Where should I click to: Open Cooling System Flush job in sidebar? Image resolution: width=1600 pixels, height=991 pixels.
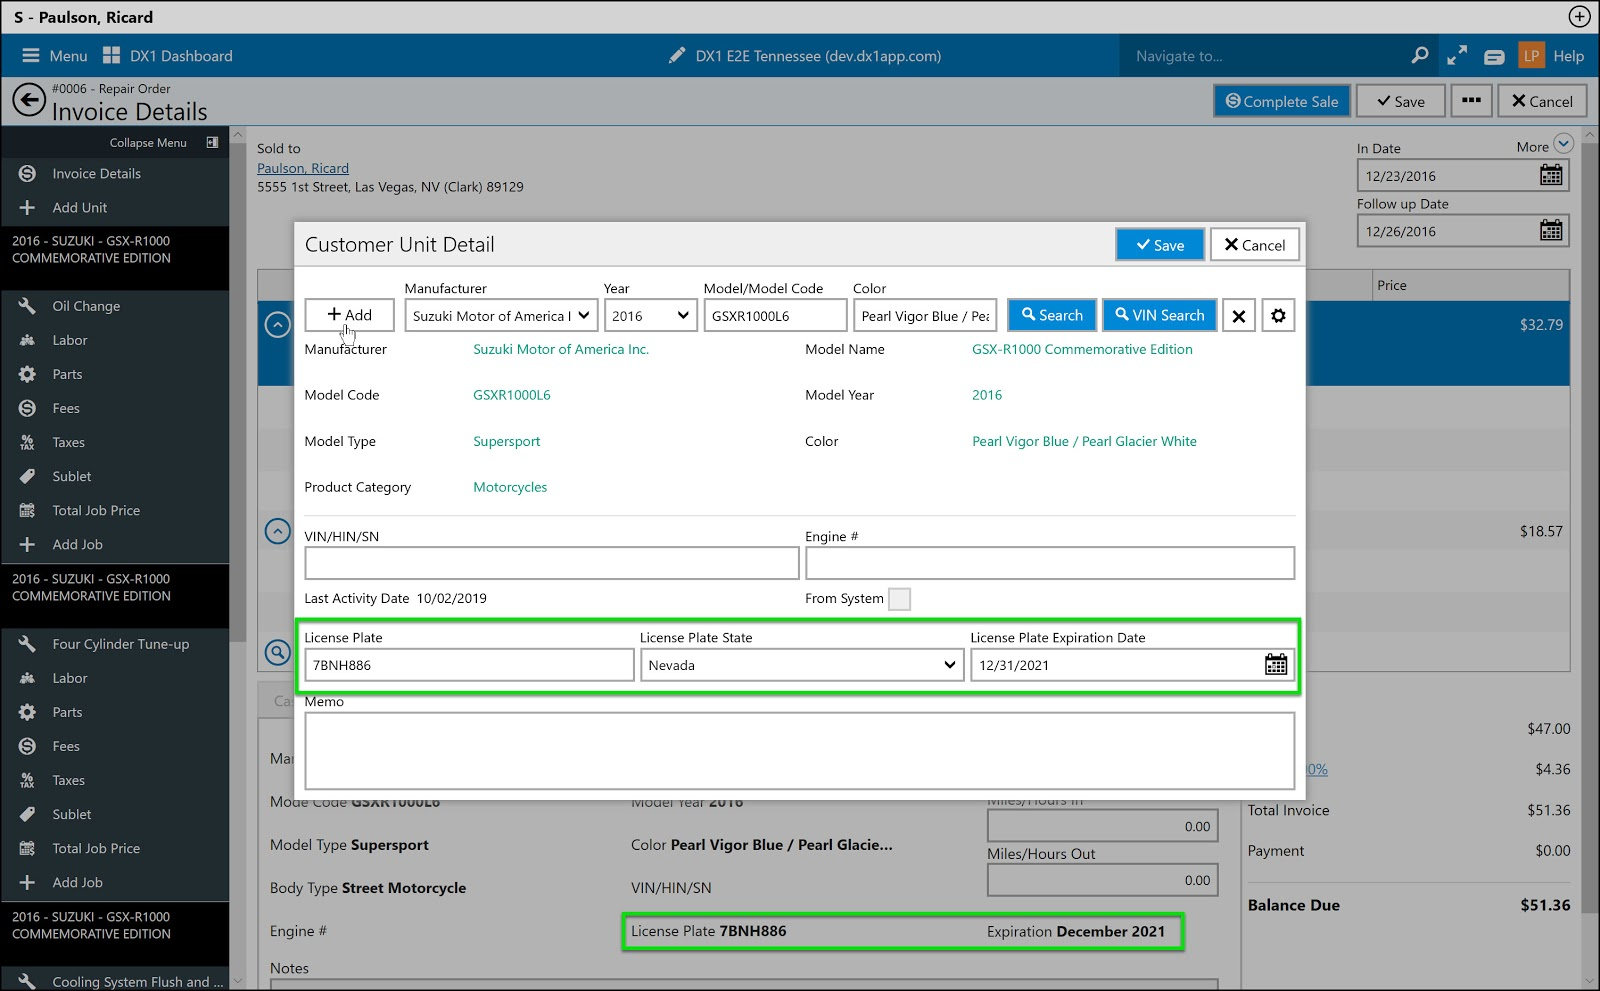[x=115, y=981]
